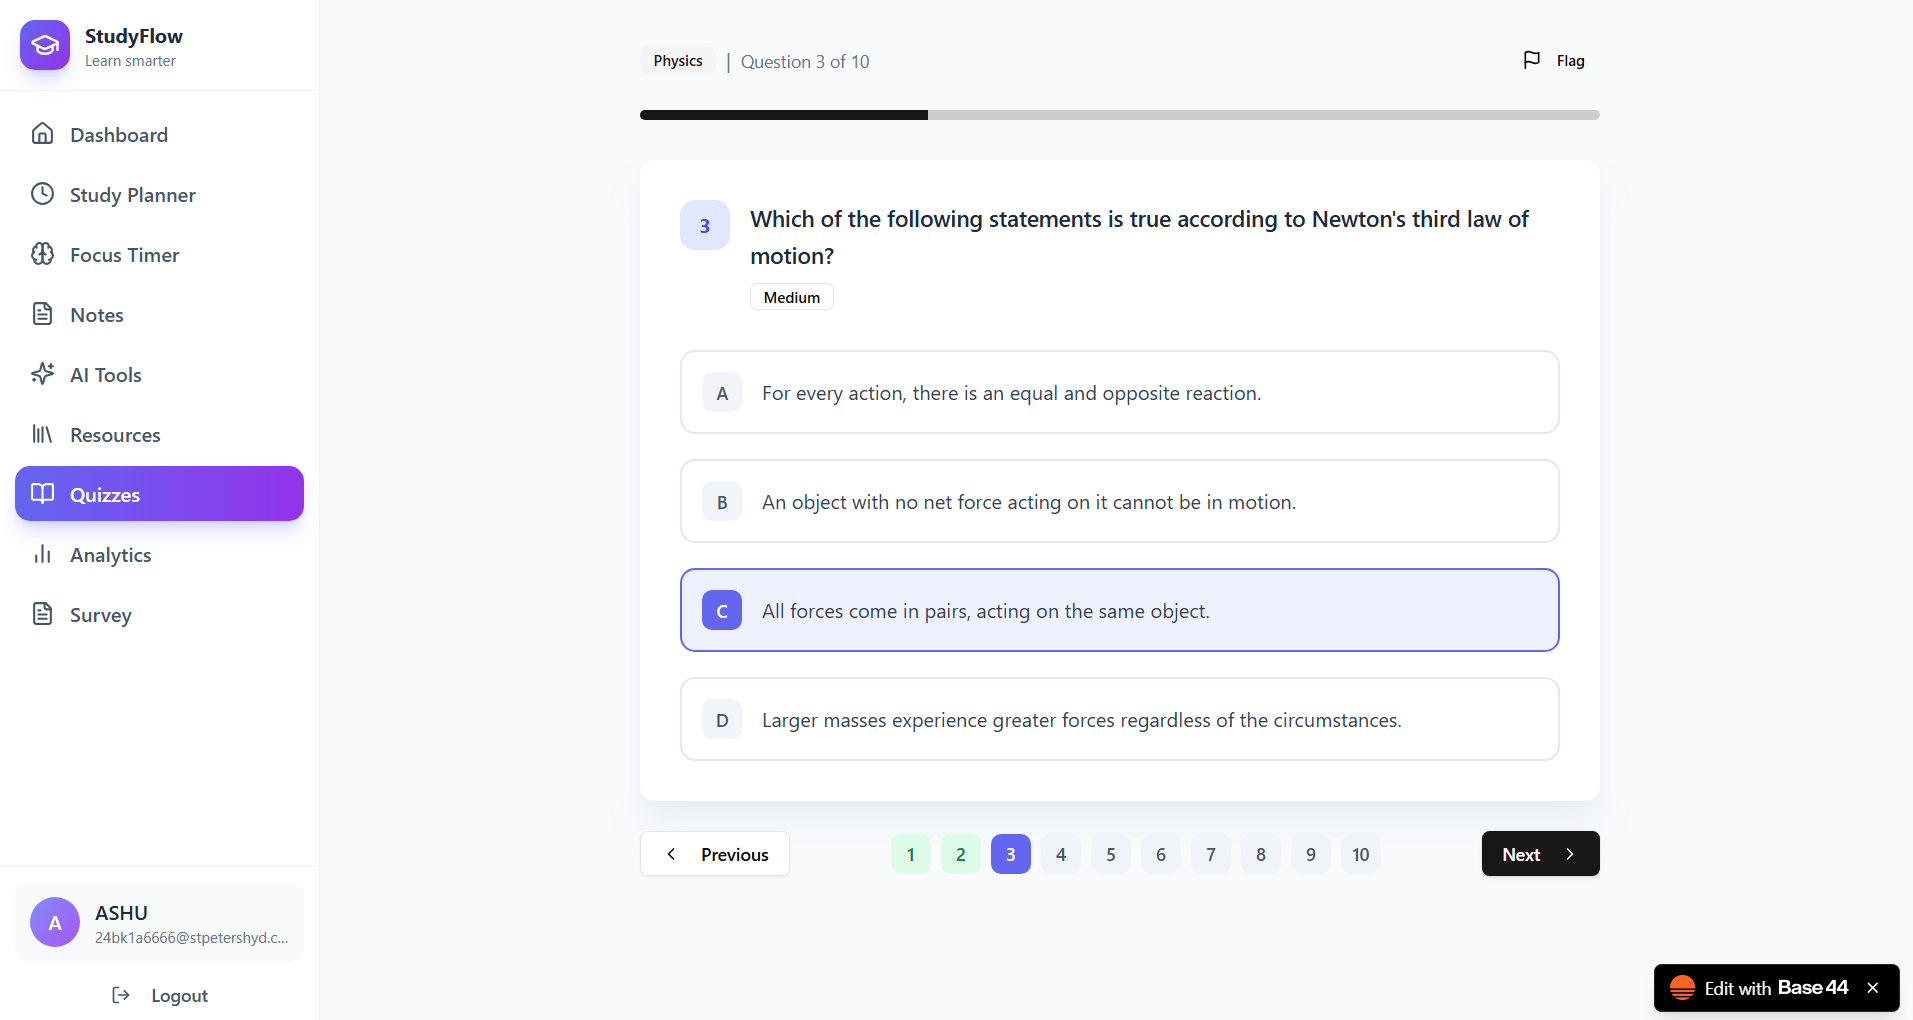Open the Dashboard menu item

click(159, 134)
